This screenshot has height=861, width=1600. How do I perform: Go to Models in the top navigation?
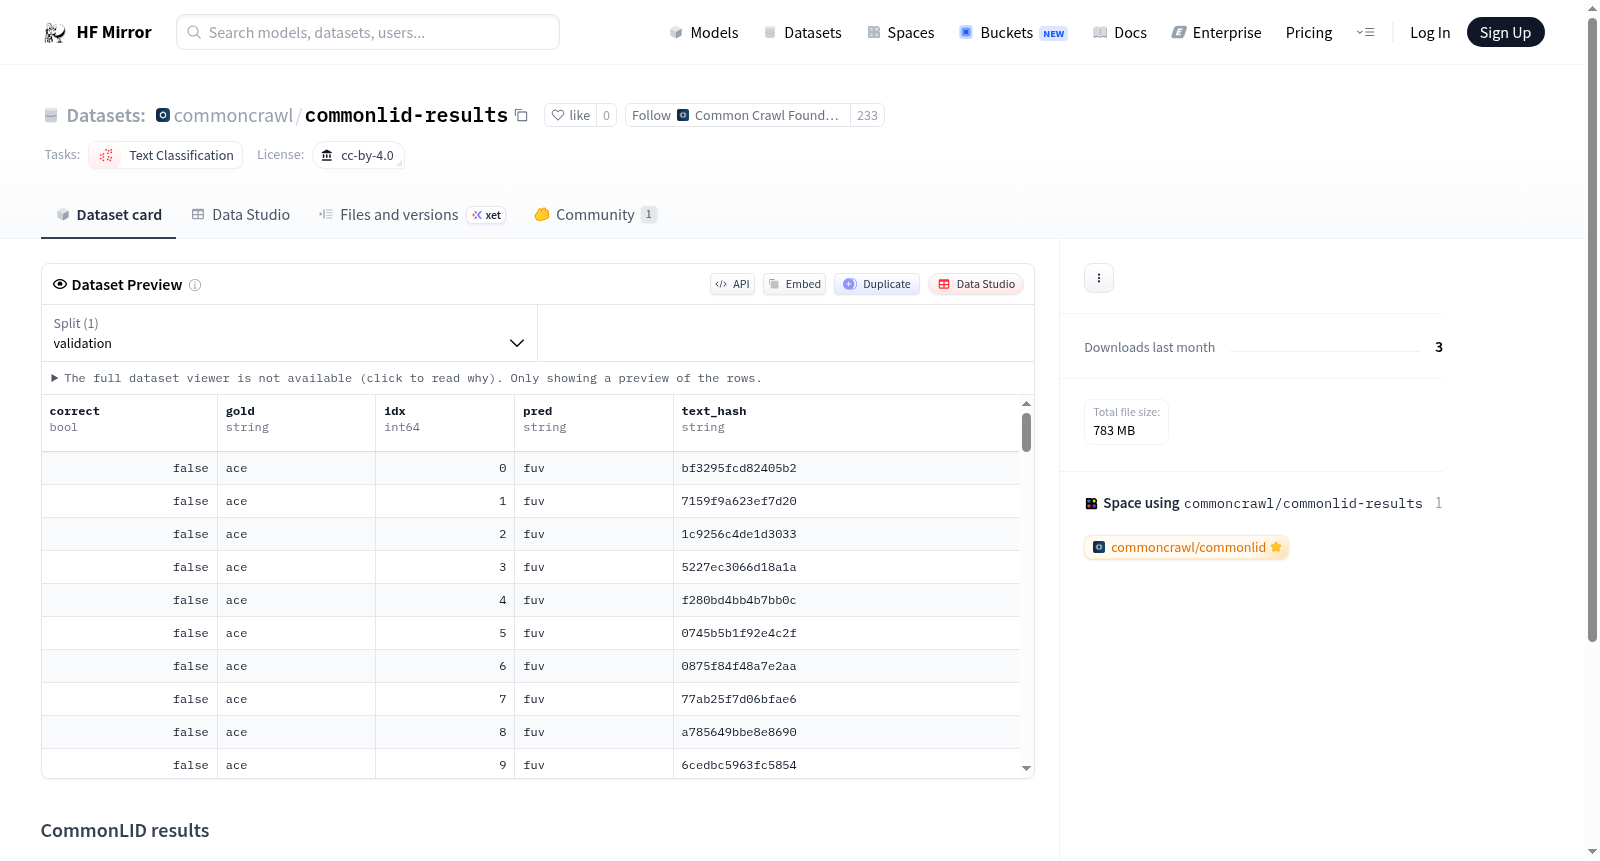704,33
